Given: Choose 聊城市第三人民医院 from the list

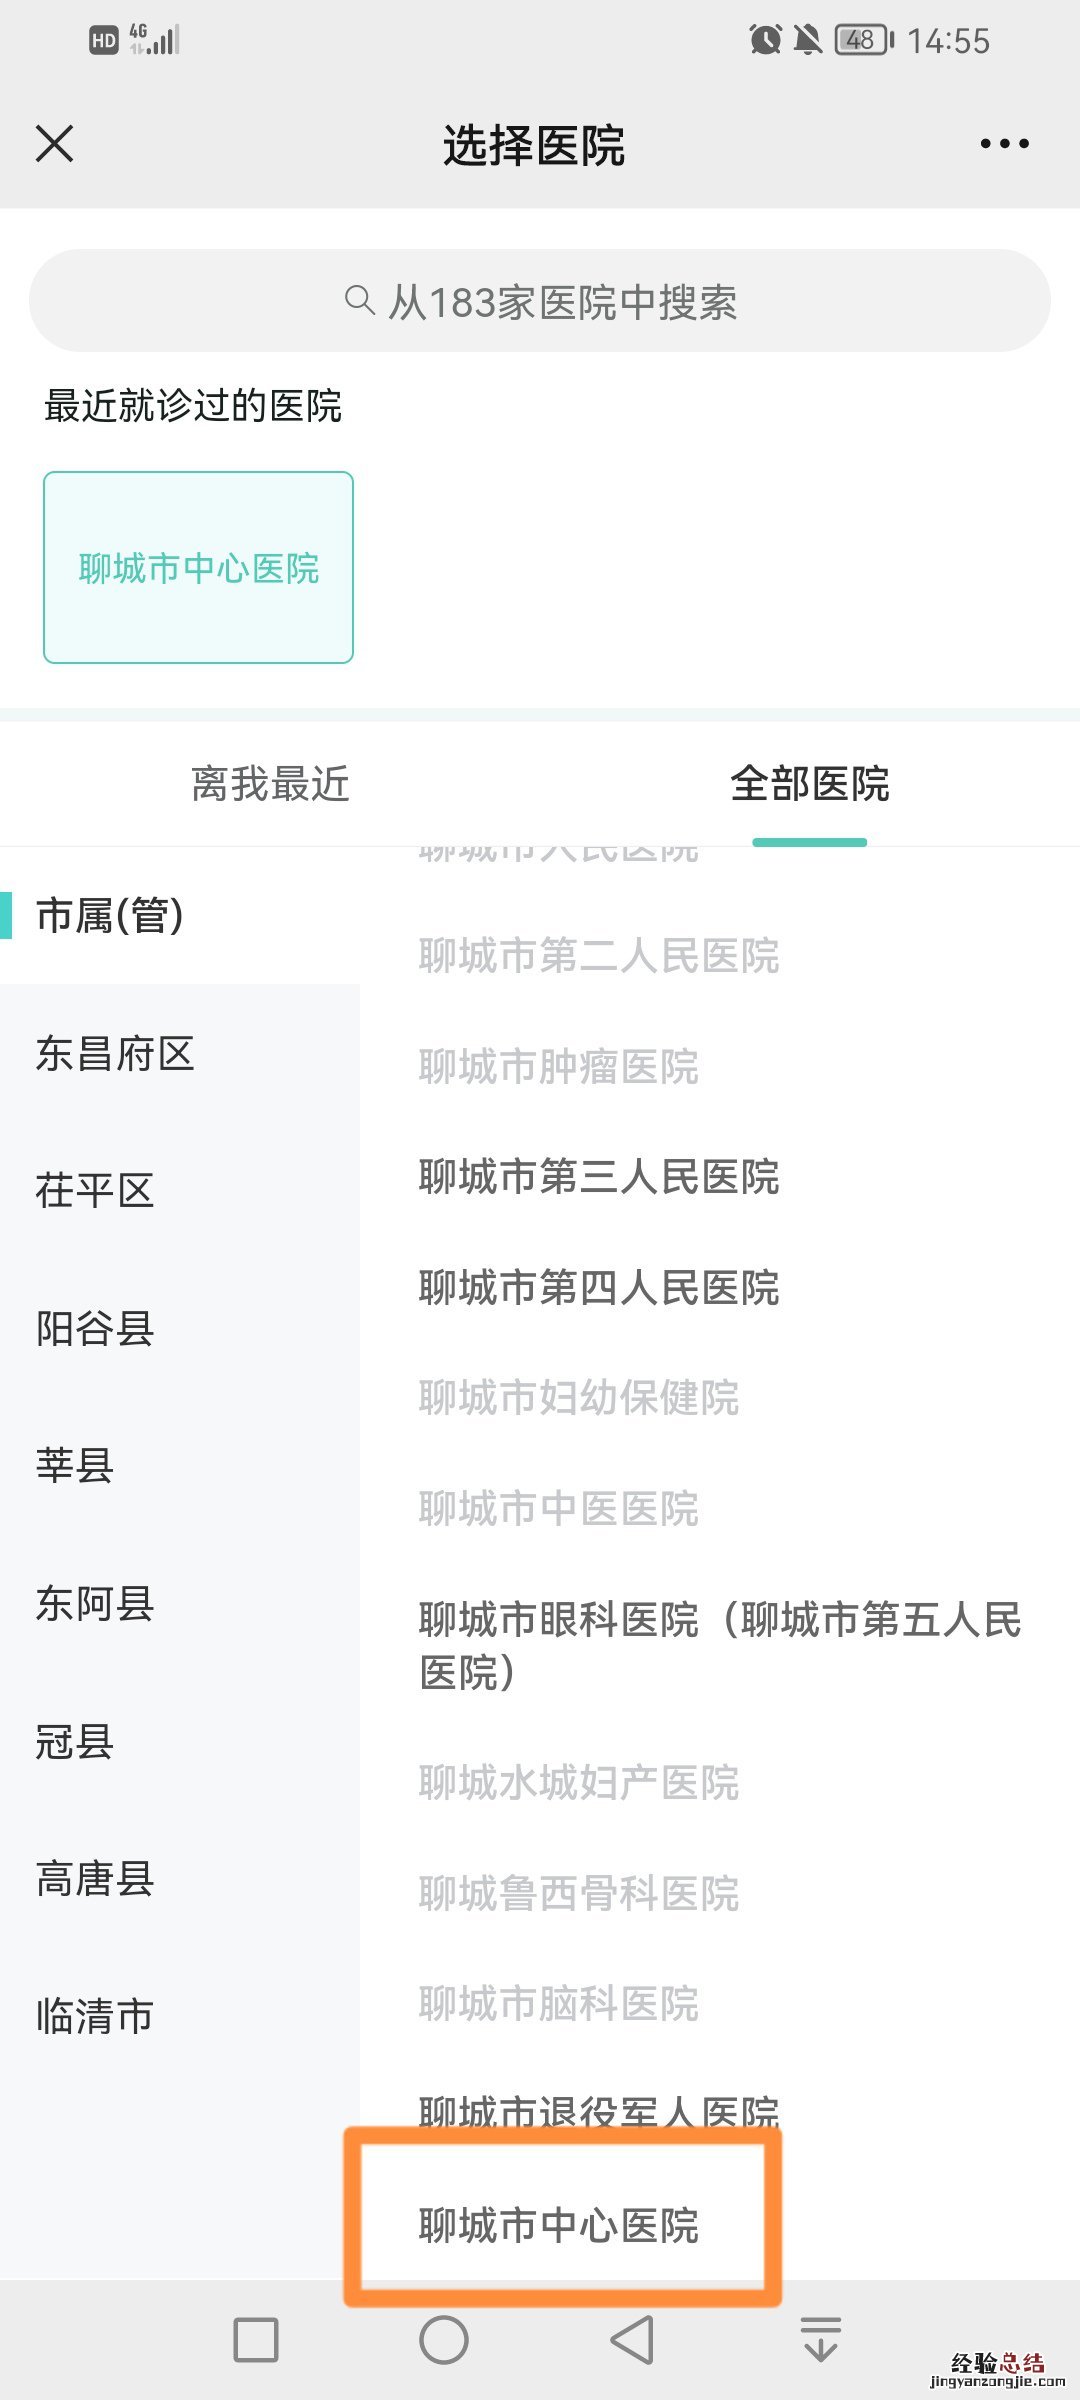Looking at the screenshot, I should (x=598, y=1177).
